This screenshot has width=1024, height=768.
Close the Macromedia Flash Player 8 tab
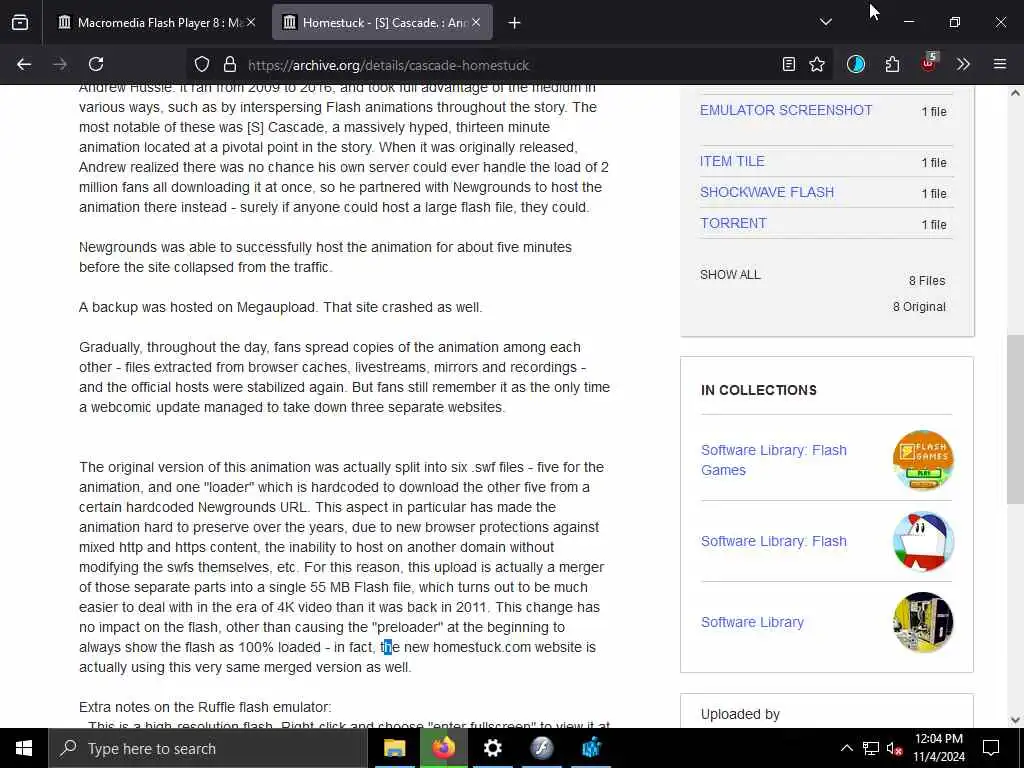pos(251,22)
